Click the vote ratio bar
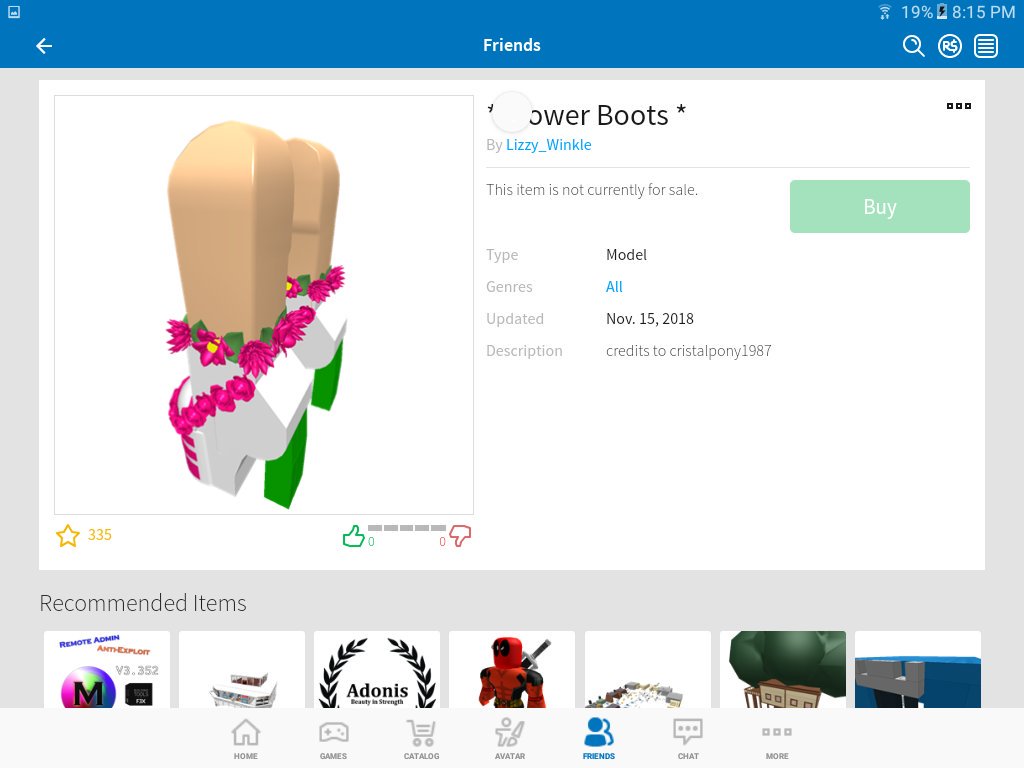 407,528
